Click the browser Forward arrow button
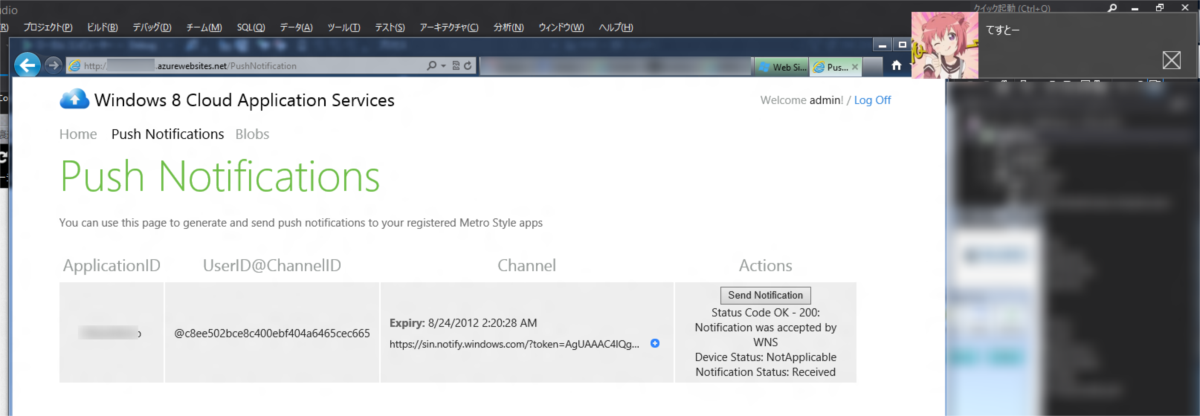This screenshot has width=1200, height=416. tap(53, 66)
